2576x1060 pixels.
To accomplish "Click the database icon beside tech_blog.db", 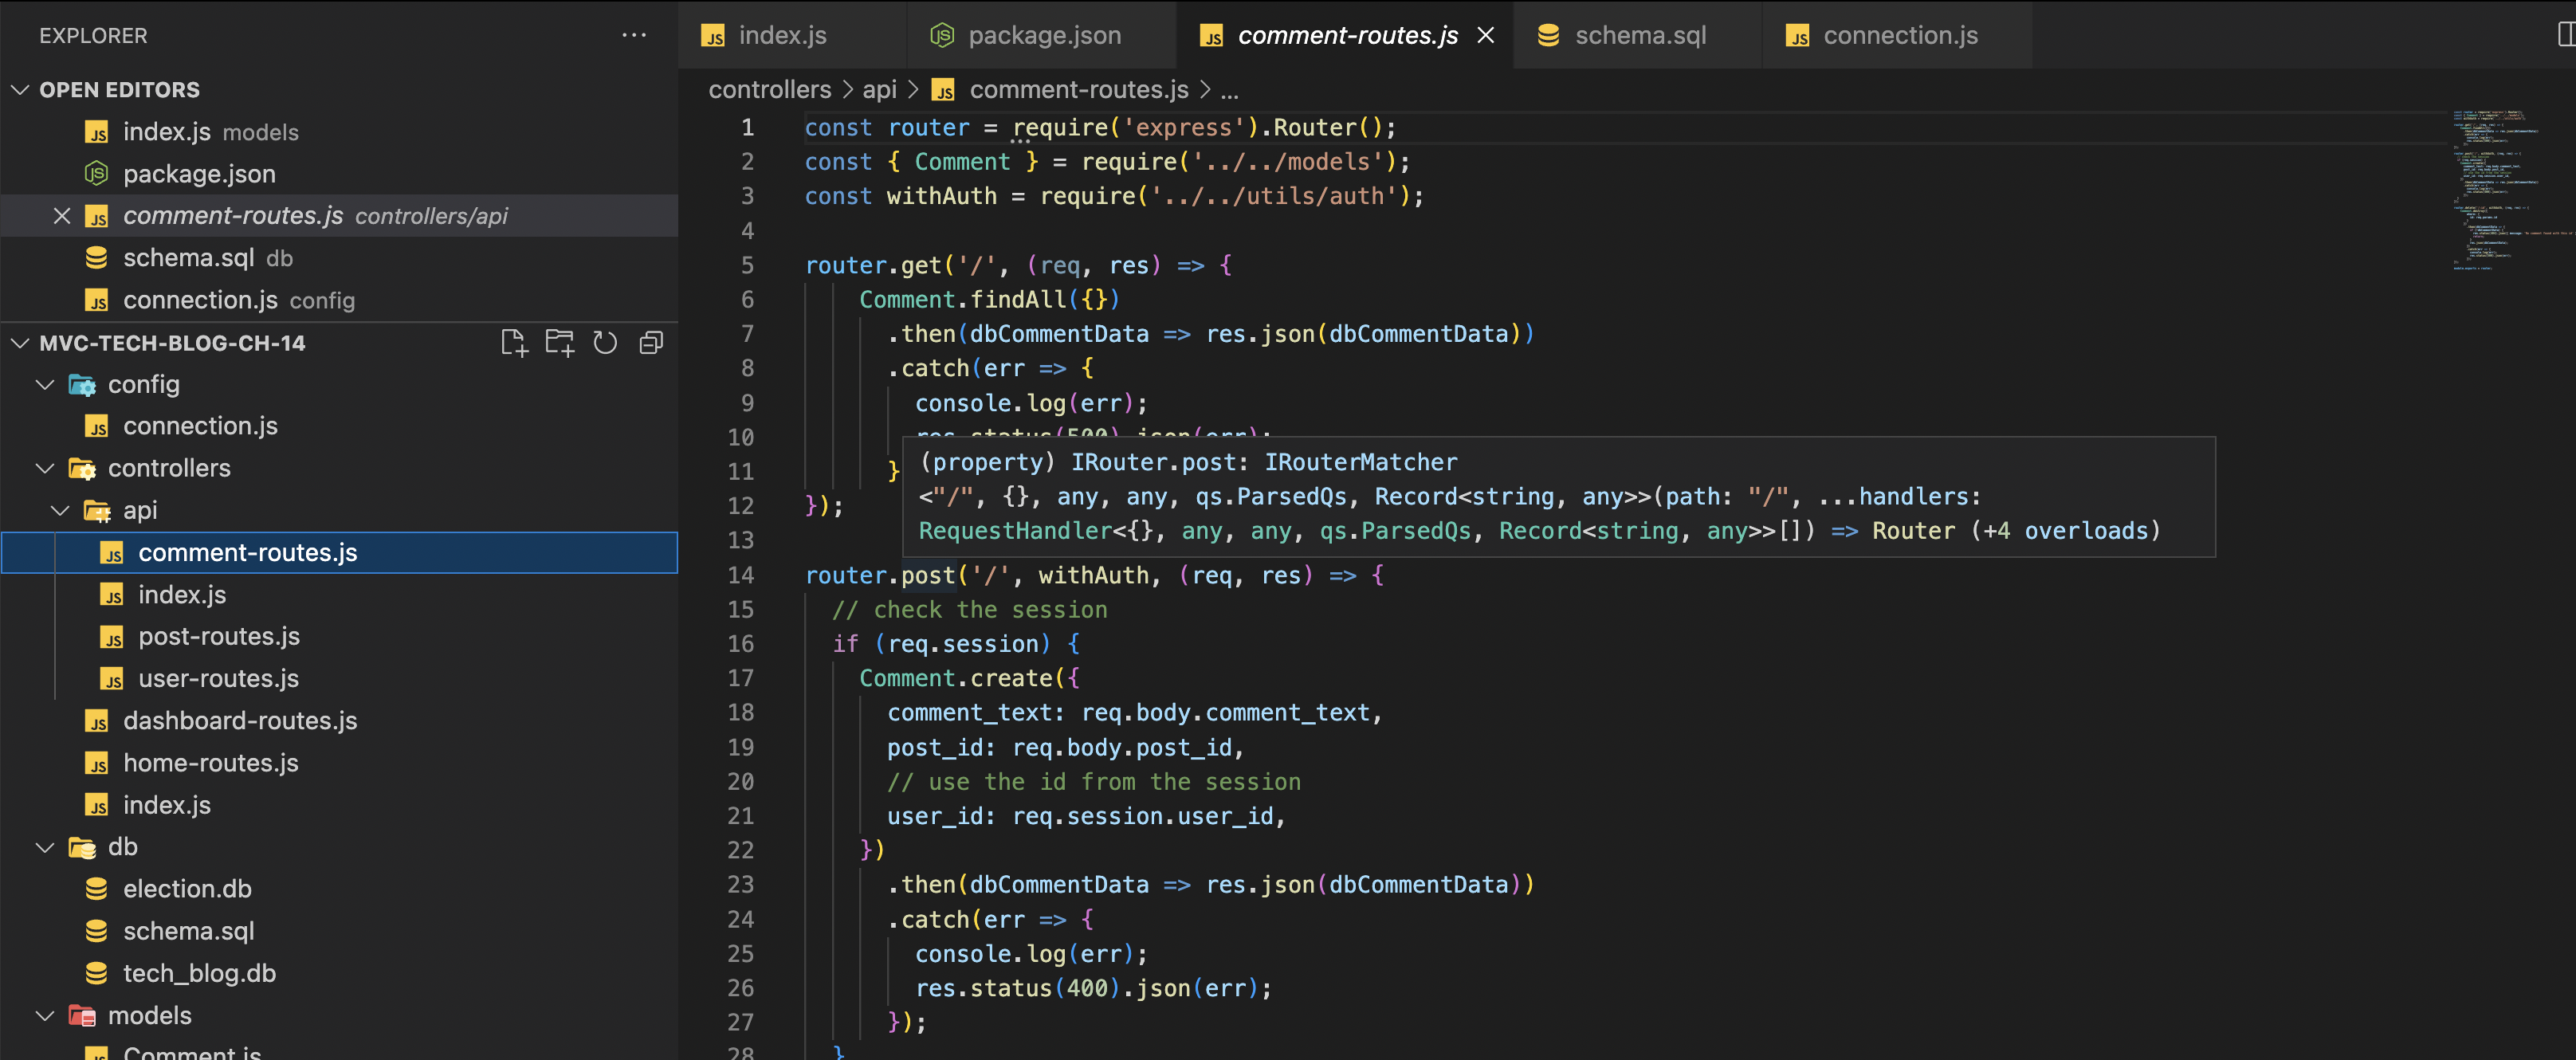I will tap(96, 972).
